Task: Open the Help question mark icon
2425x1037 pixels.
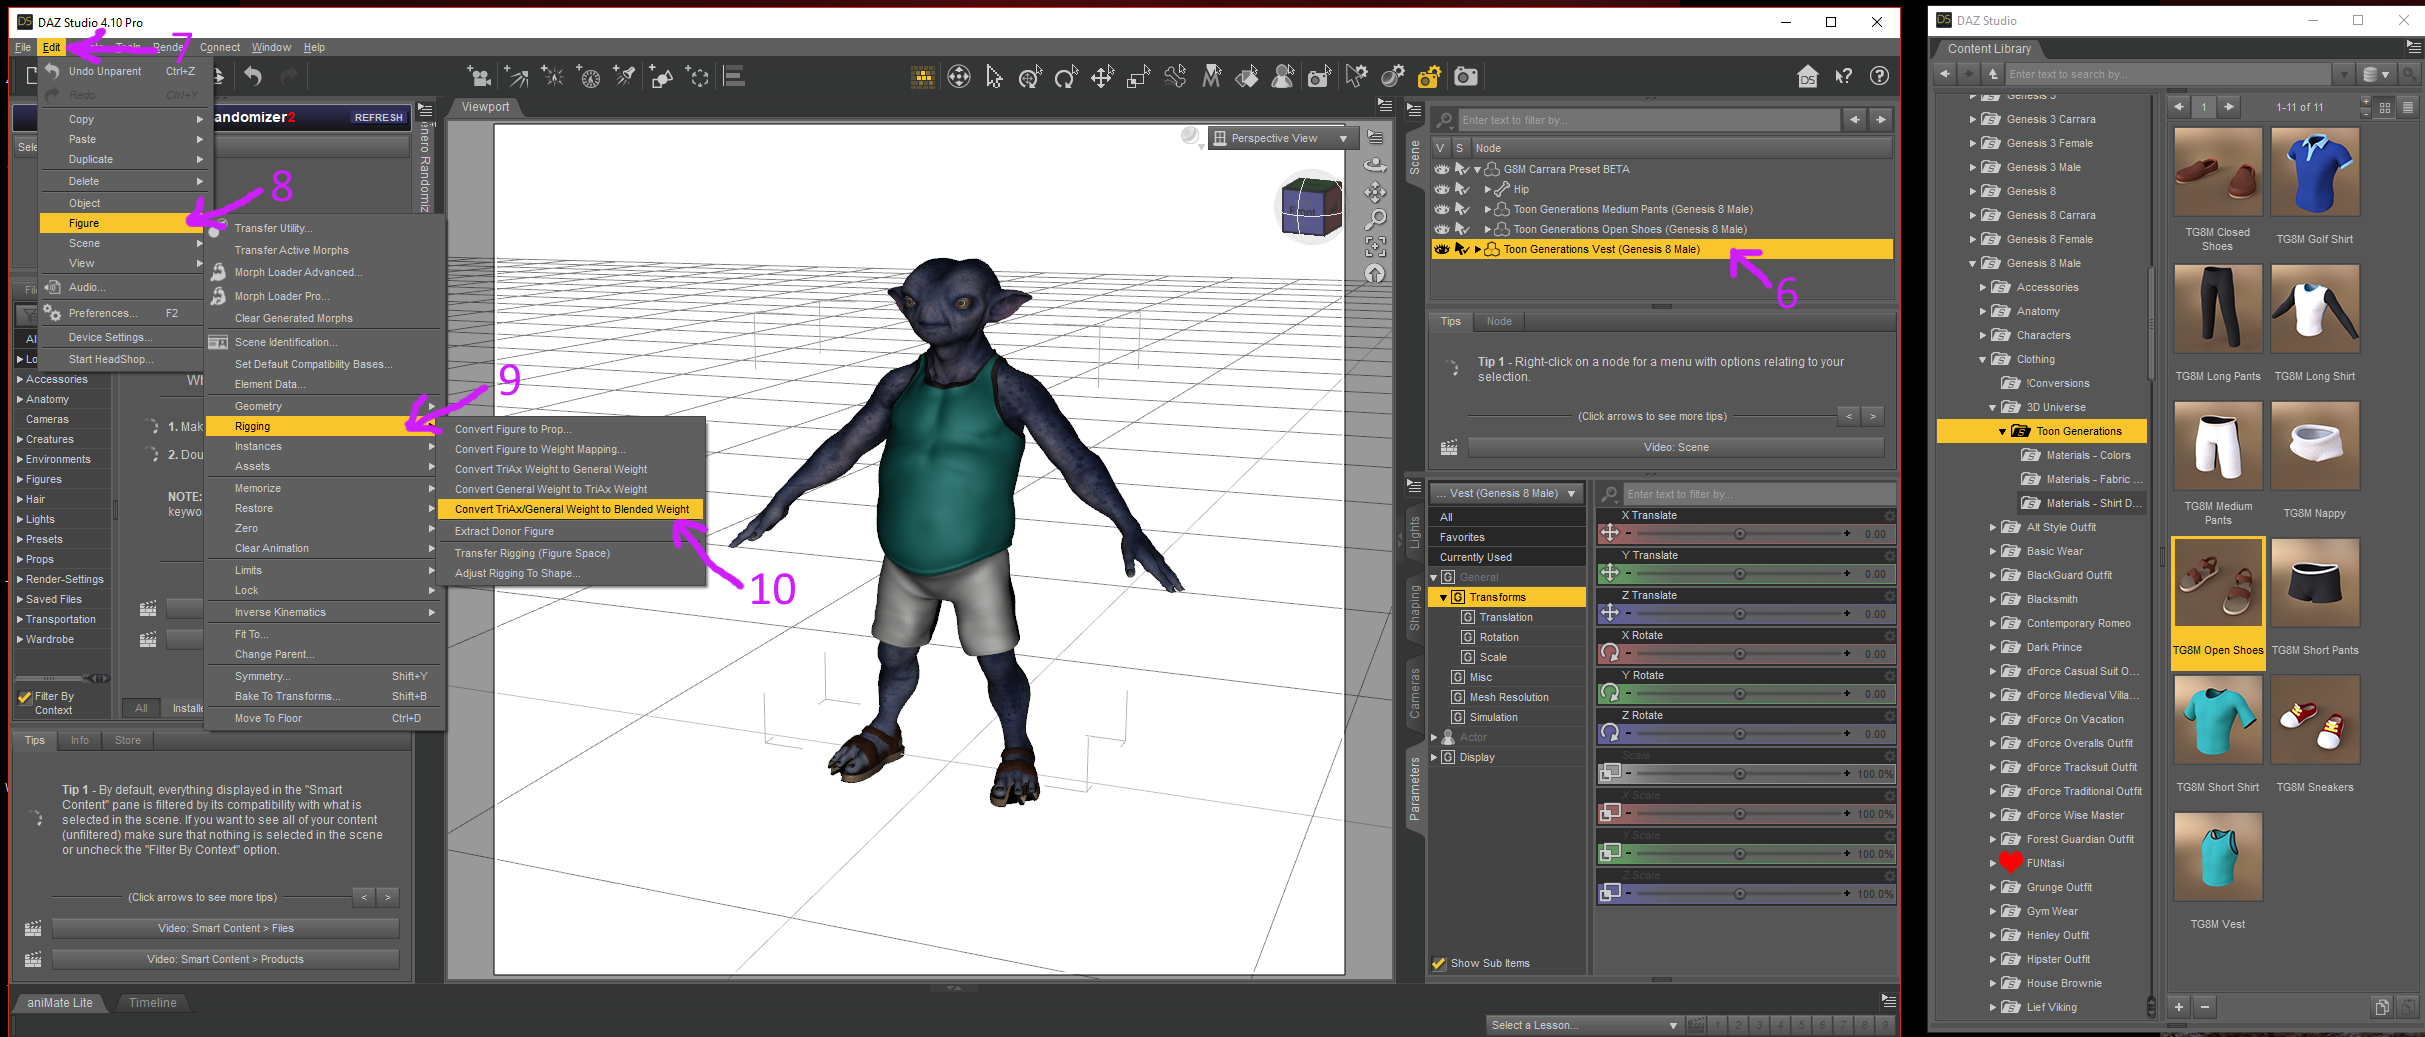Action: [1880, 77]
